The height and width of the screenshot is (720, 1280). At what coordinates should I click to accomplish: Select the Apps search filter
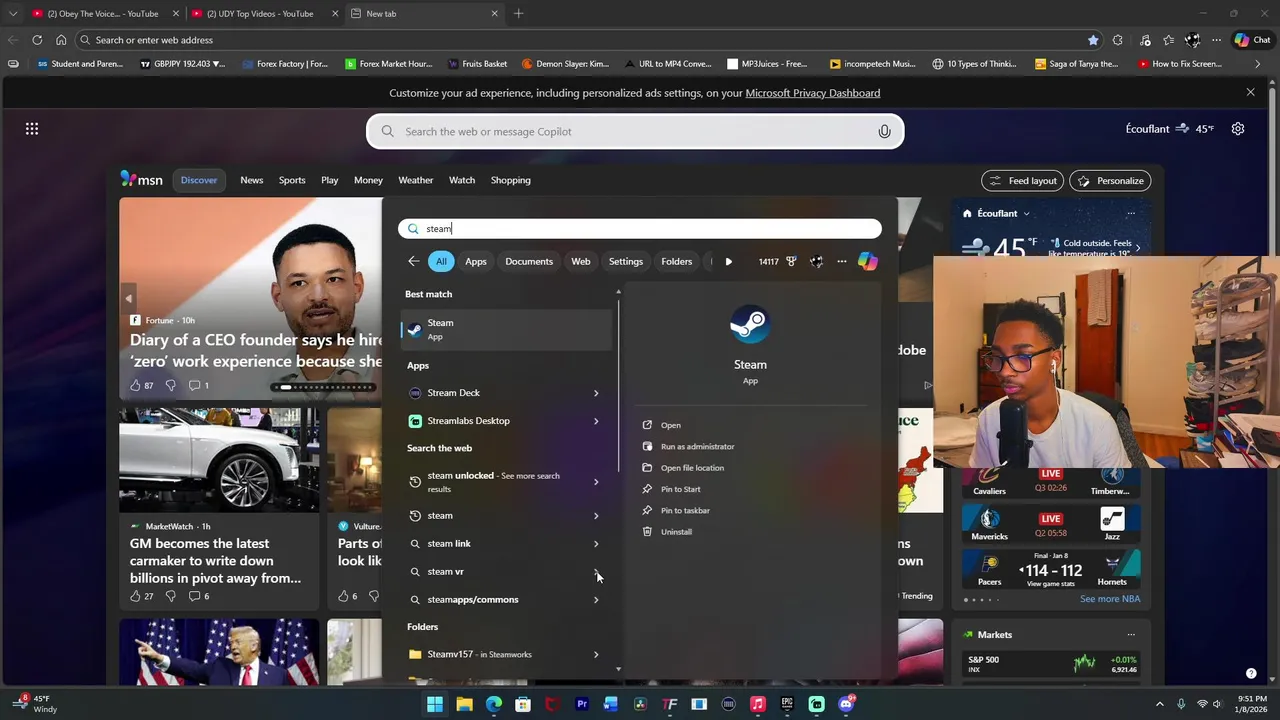click(476, 261)
